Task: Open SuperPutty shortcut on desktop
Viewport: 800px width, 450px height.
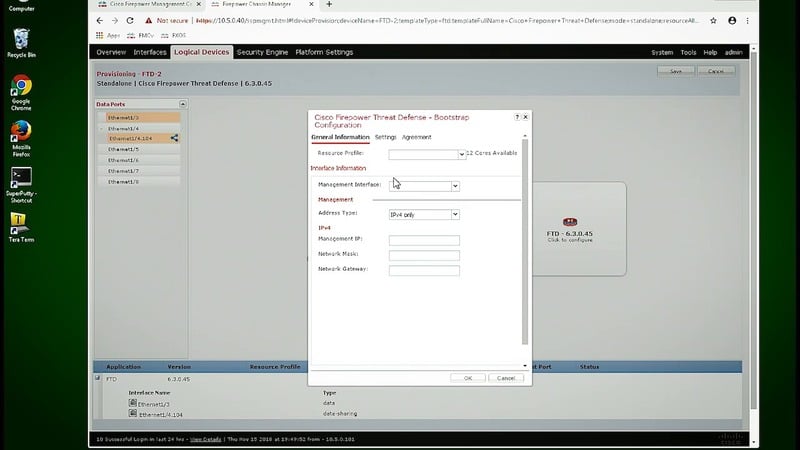Action: [20, 177]
